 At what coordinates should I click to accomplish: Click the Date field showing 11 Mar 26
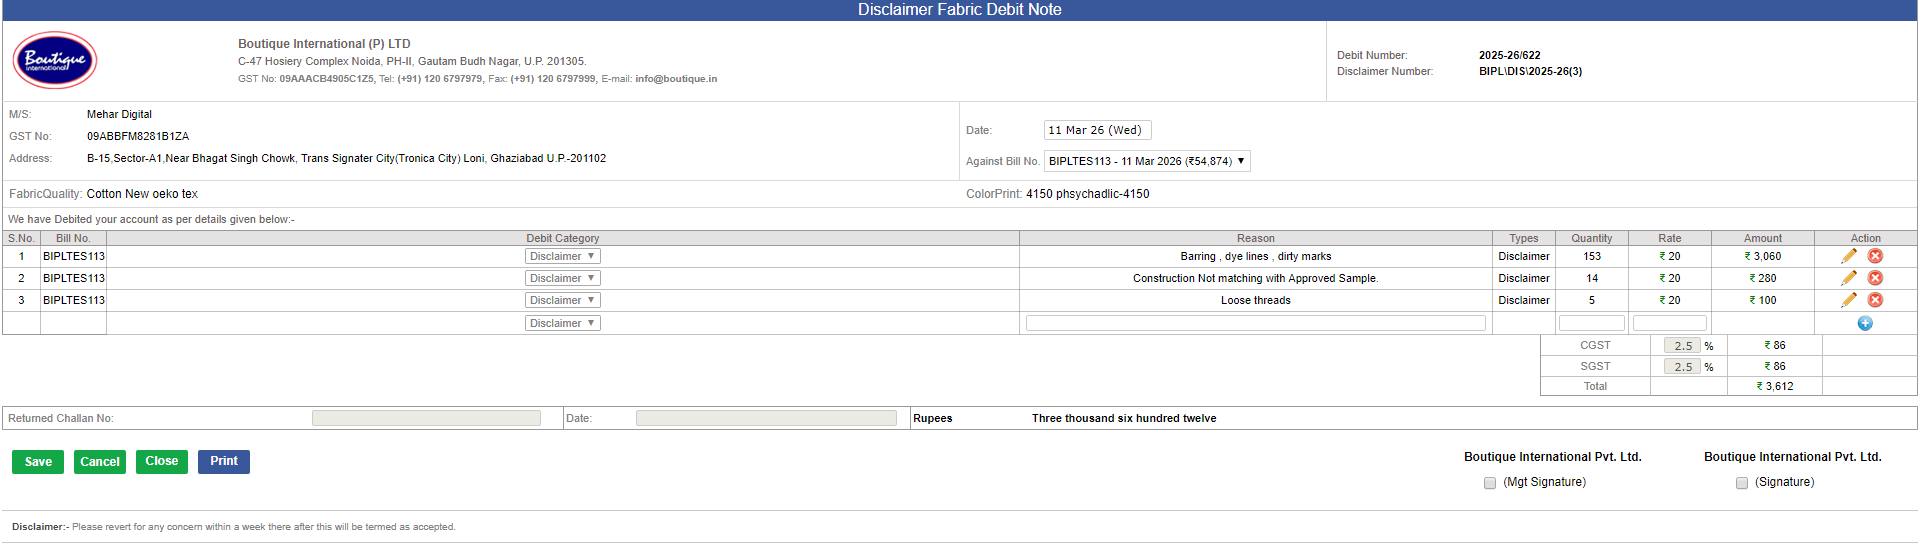(1098, 130)
